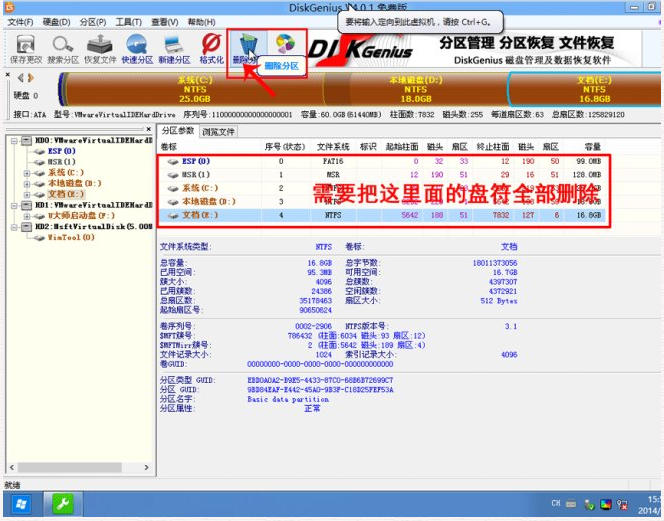Select the MSR(1) row in partition table
Image resolution: width=664 pixels, height=521 pixels.
383,175
